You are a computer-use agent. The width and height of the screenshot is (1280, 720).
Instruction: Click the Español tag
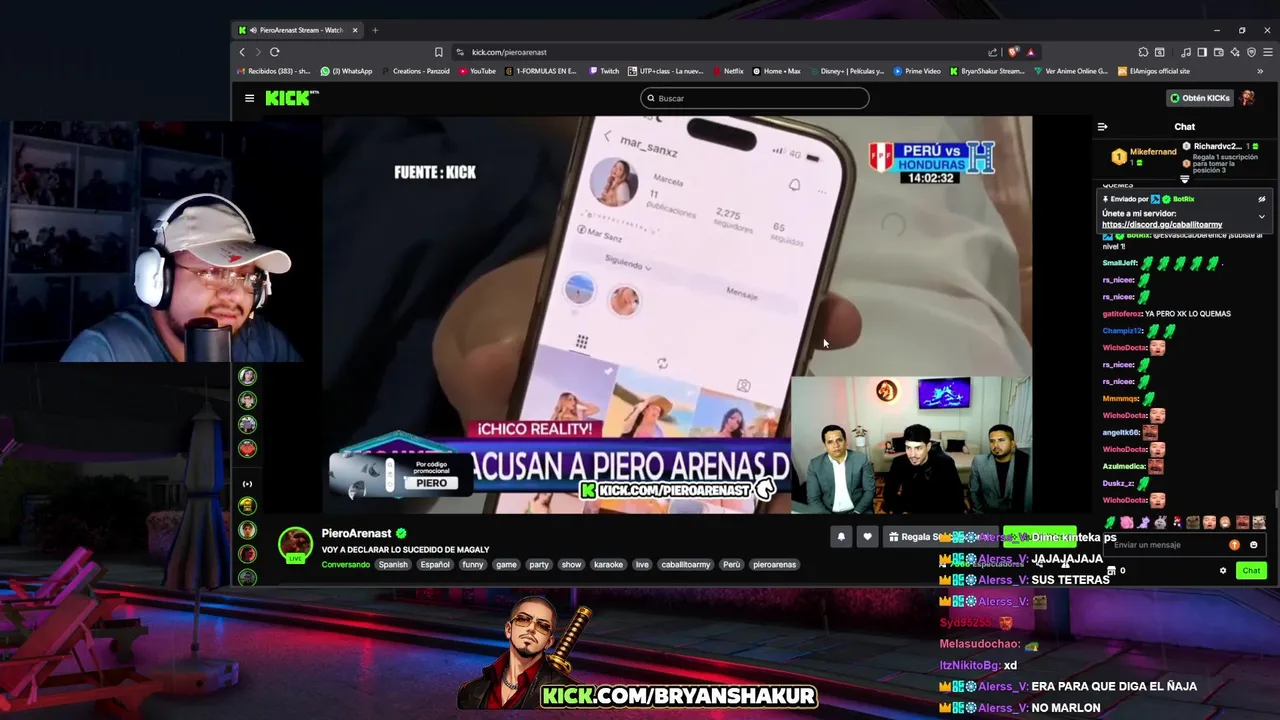pos(435,564)
